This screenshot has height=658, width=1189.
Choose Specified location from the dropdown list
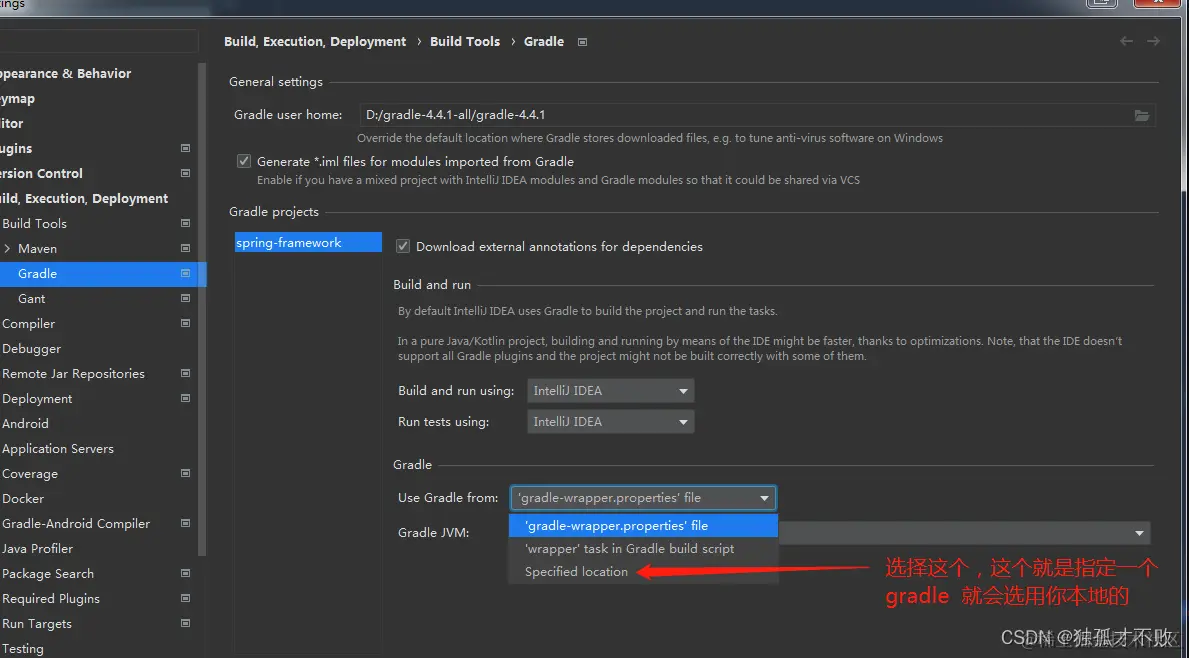click(x=576, y=572)
